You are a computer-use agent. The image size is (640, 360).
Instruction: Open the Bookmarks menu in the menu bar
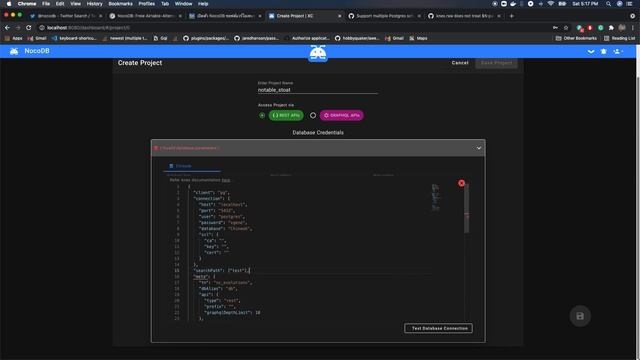coord(120,4)
